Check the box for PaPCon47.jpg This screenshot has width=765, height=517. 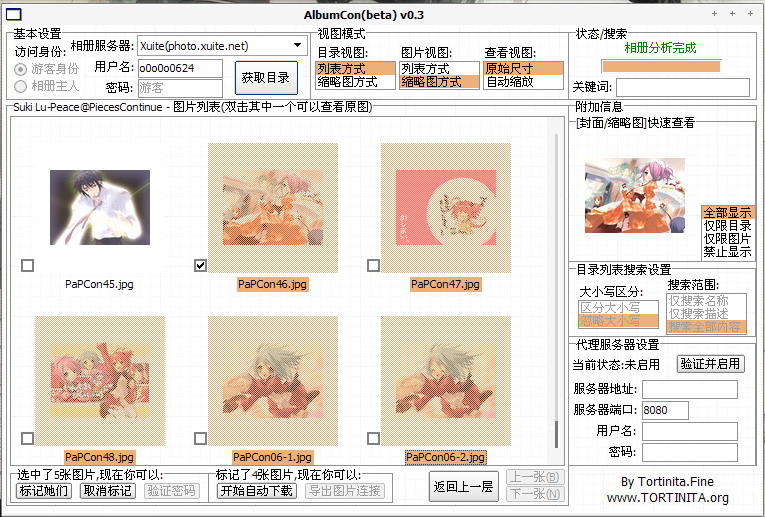373,265
